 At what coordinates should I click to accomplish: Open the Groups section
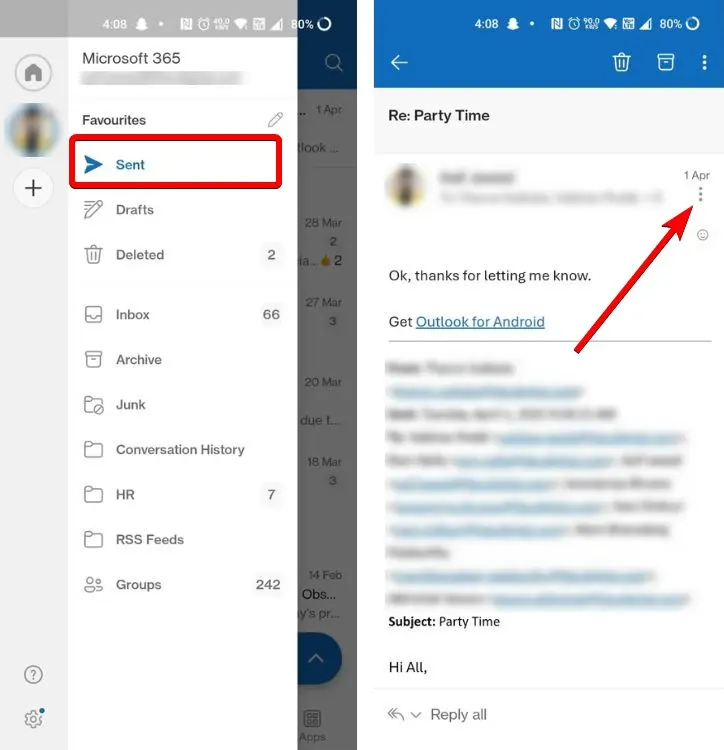[x=183, y=585]
